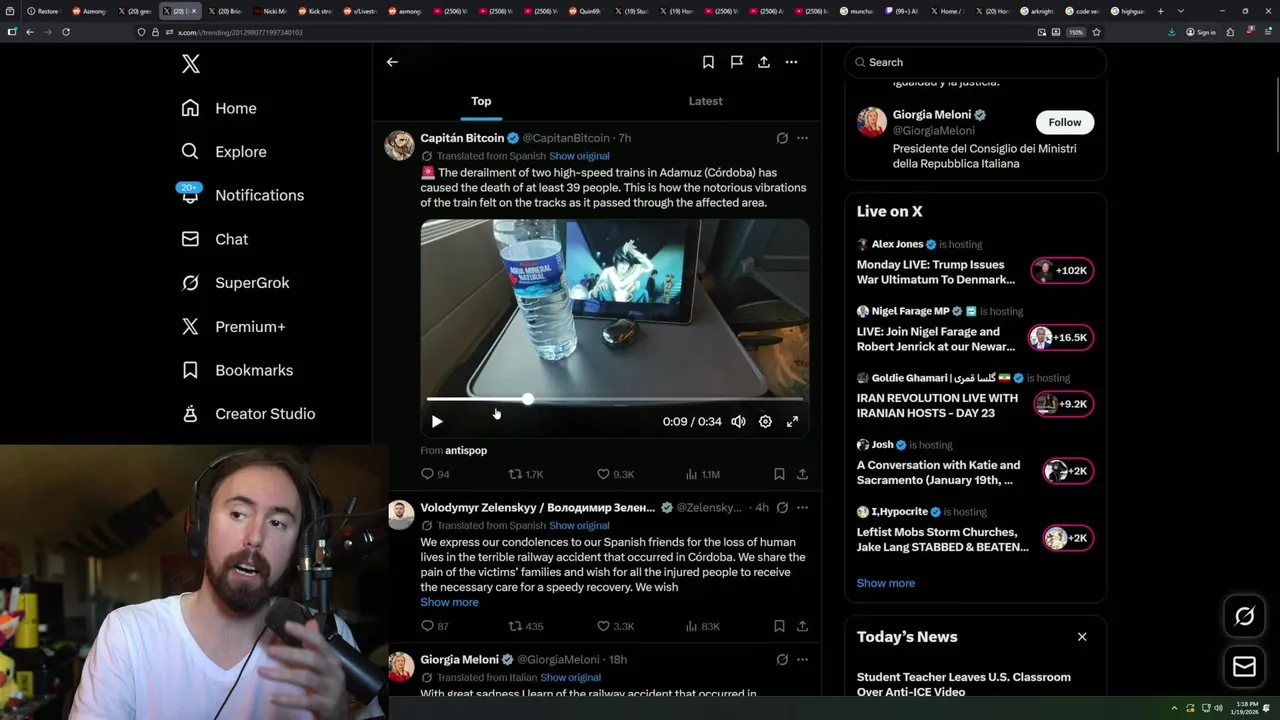The height and width of the screenshot is (720, 1280).
Task: Open floating Grok button
Action: point(1244,617)
